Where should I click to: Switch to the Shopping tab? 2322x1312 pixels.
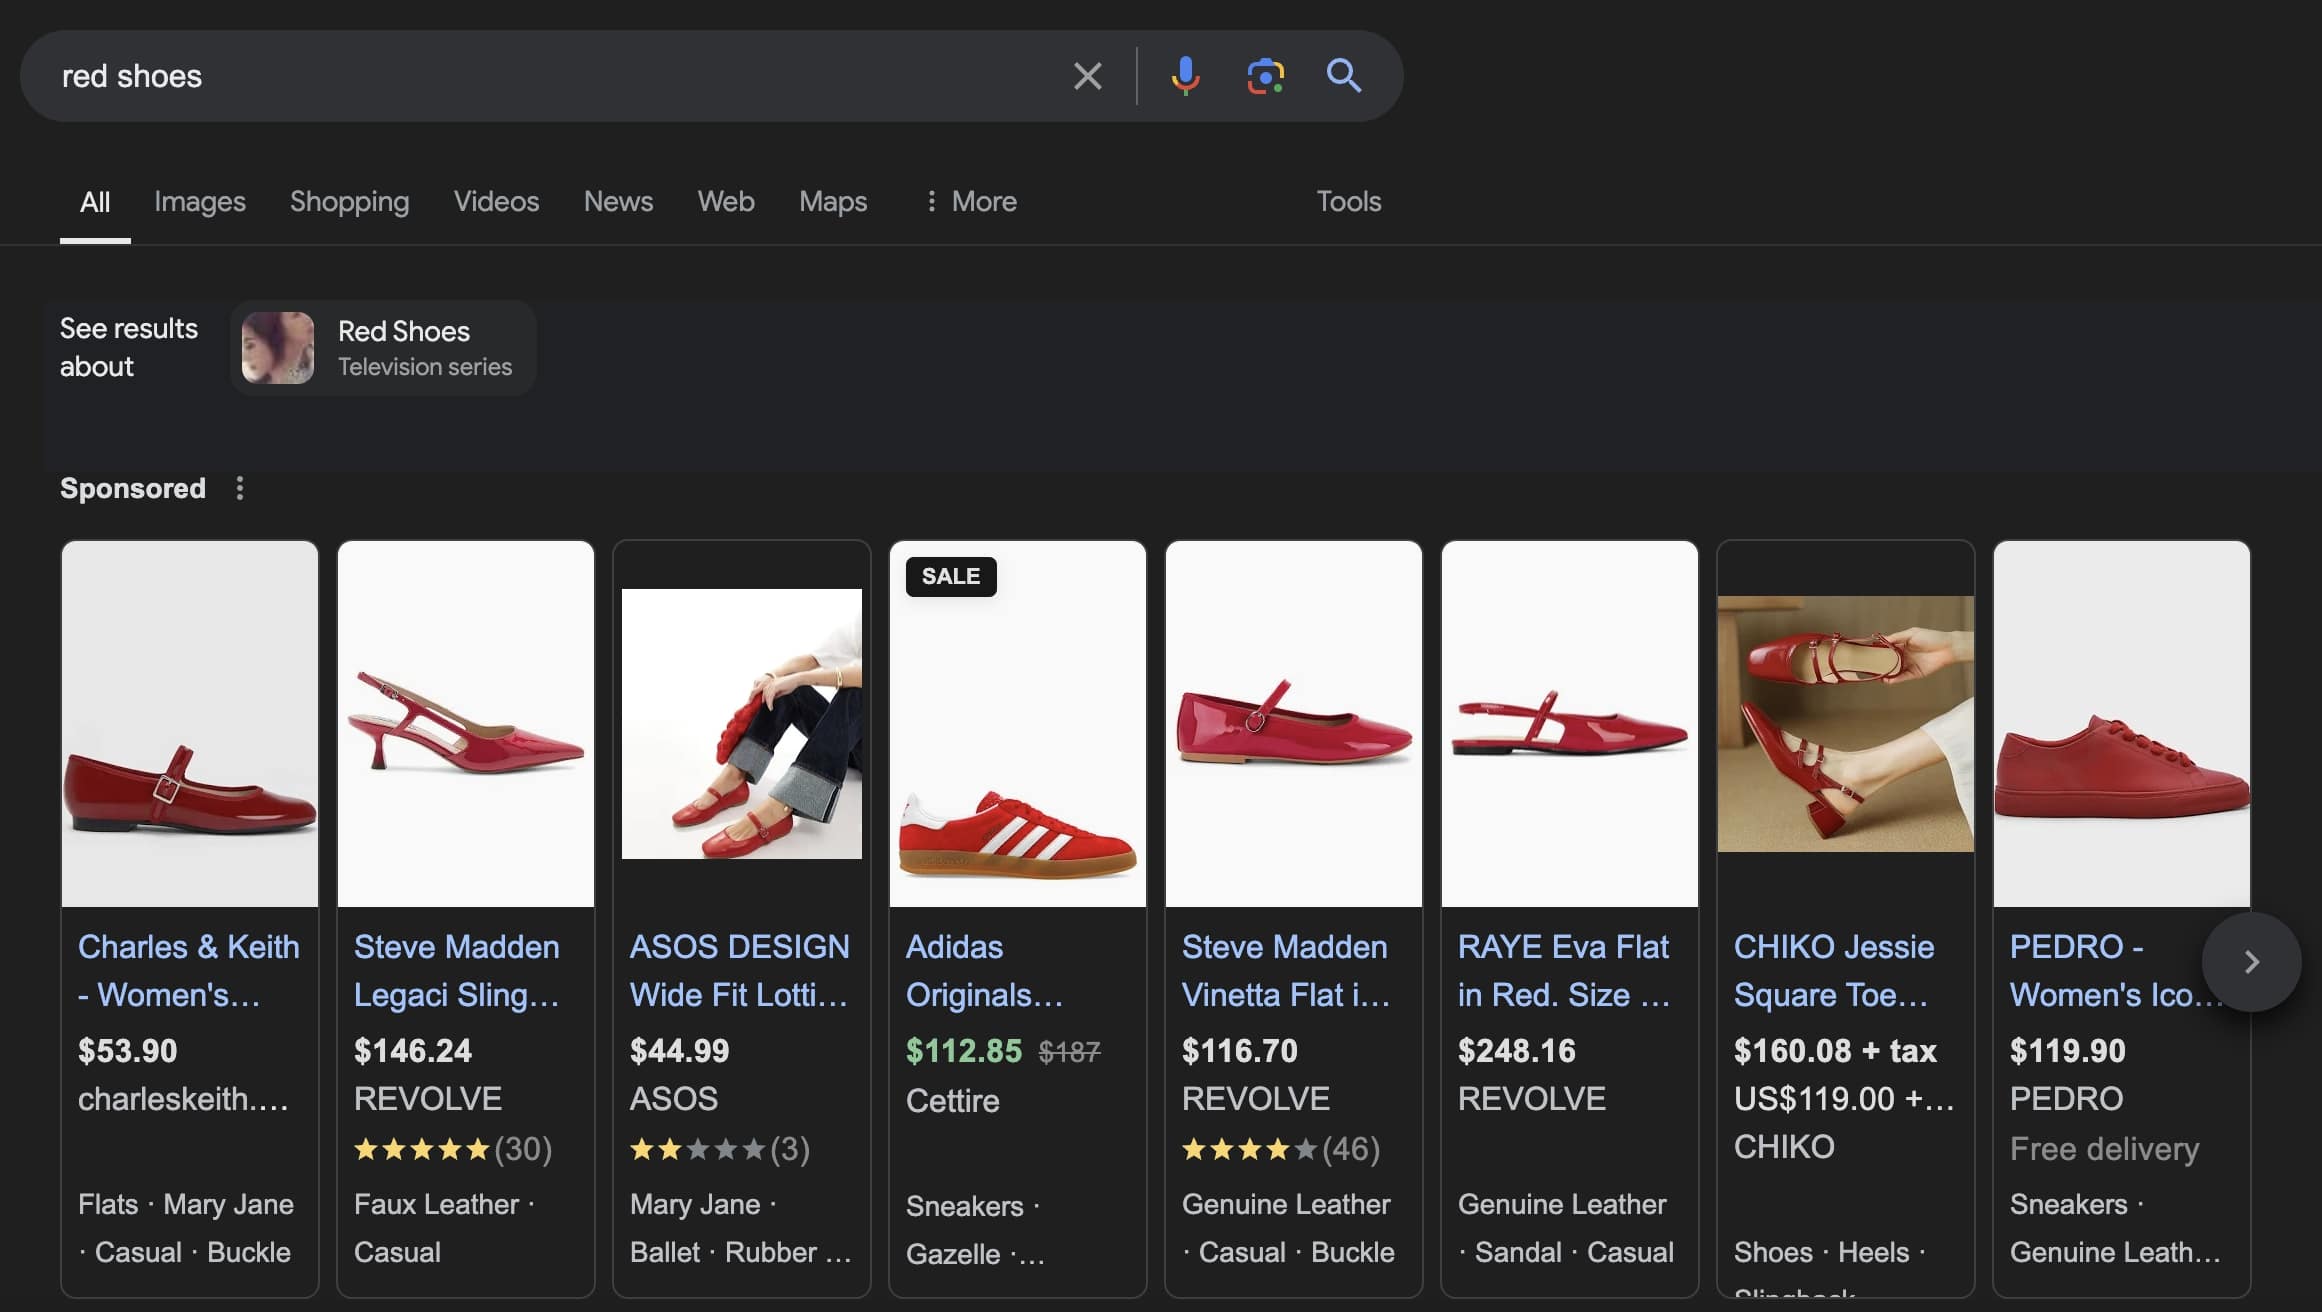click(349, 202)
